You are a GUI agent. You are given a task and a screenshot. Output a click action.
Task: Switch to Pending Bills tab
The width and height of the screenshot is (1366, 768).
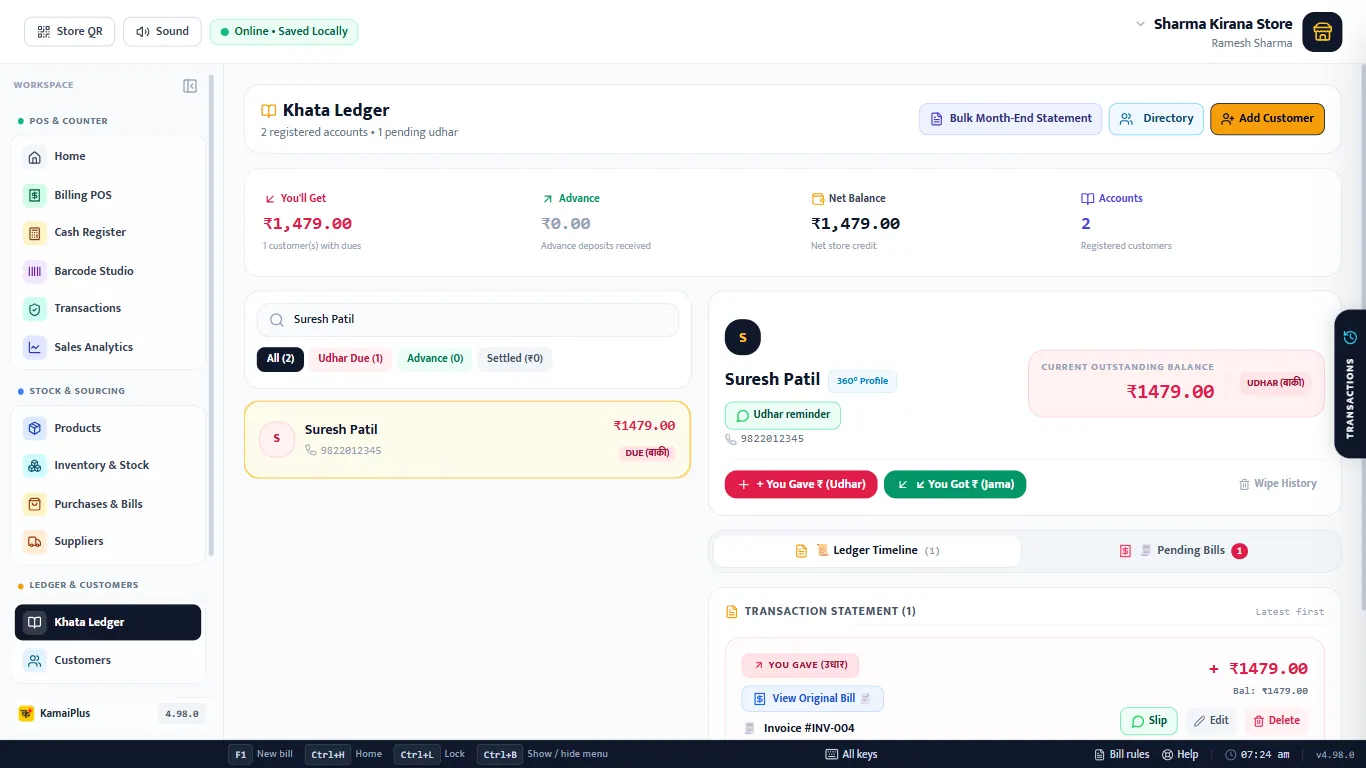pyautogui.click(x=1182, y=551)
